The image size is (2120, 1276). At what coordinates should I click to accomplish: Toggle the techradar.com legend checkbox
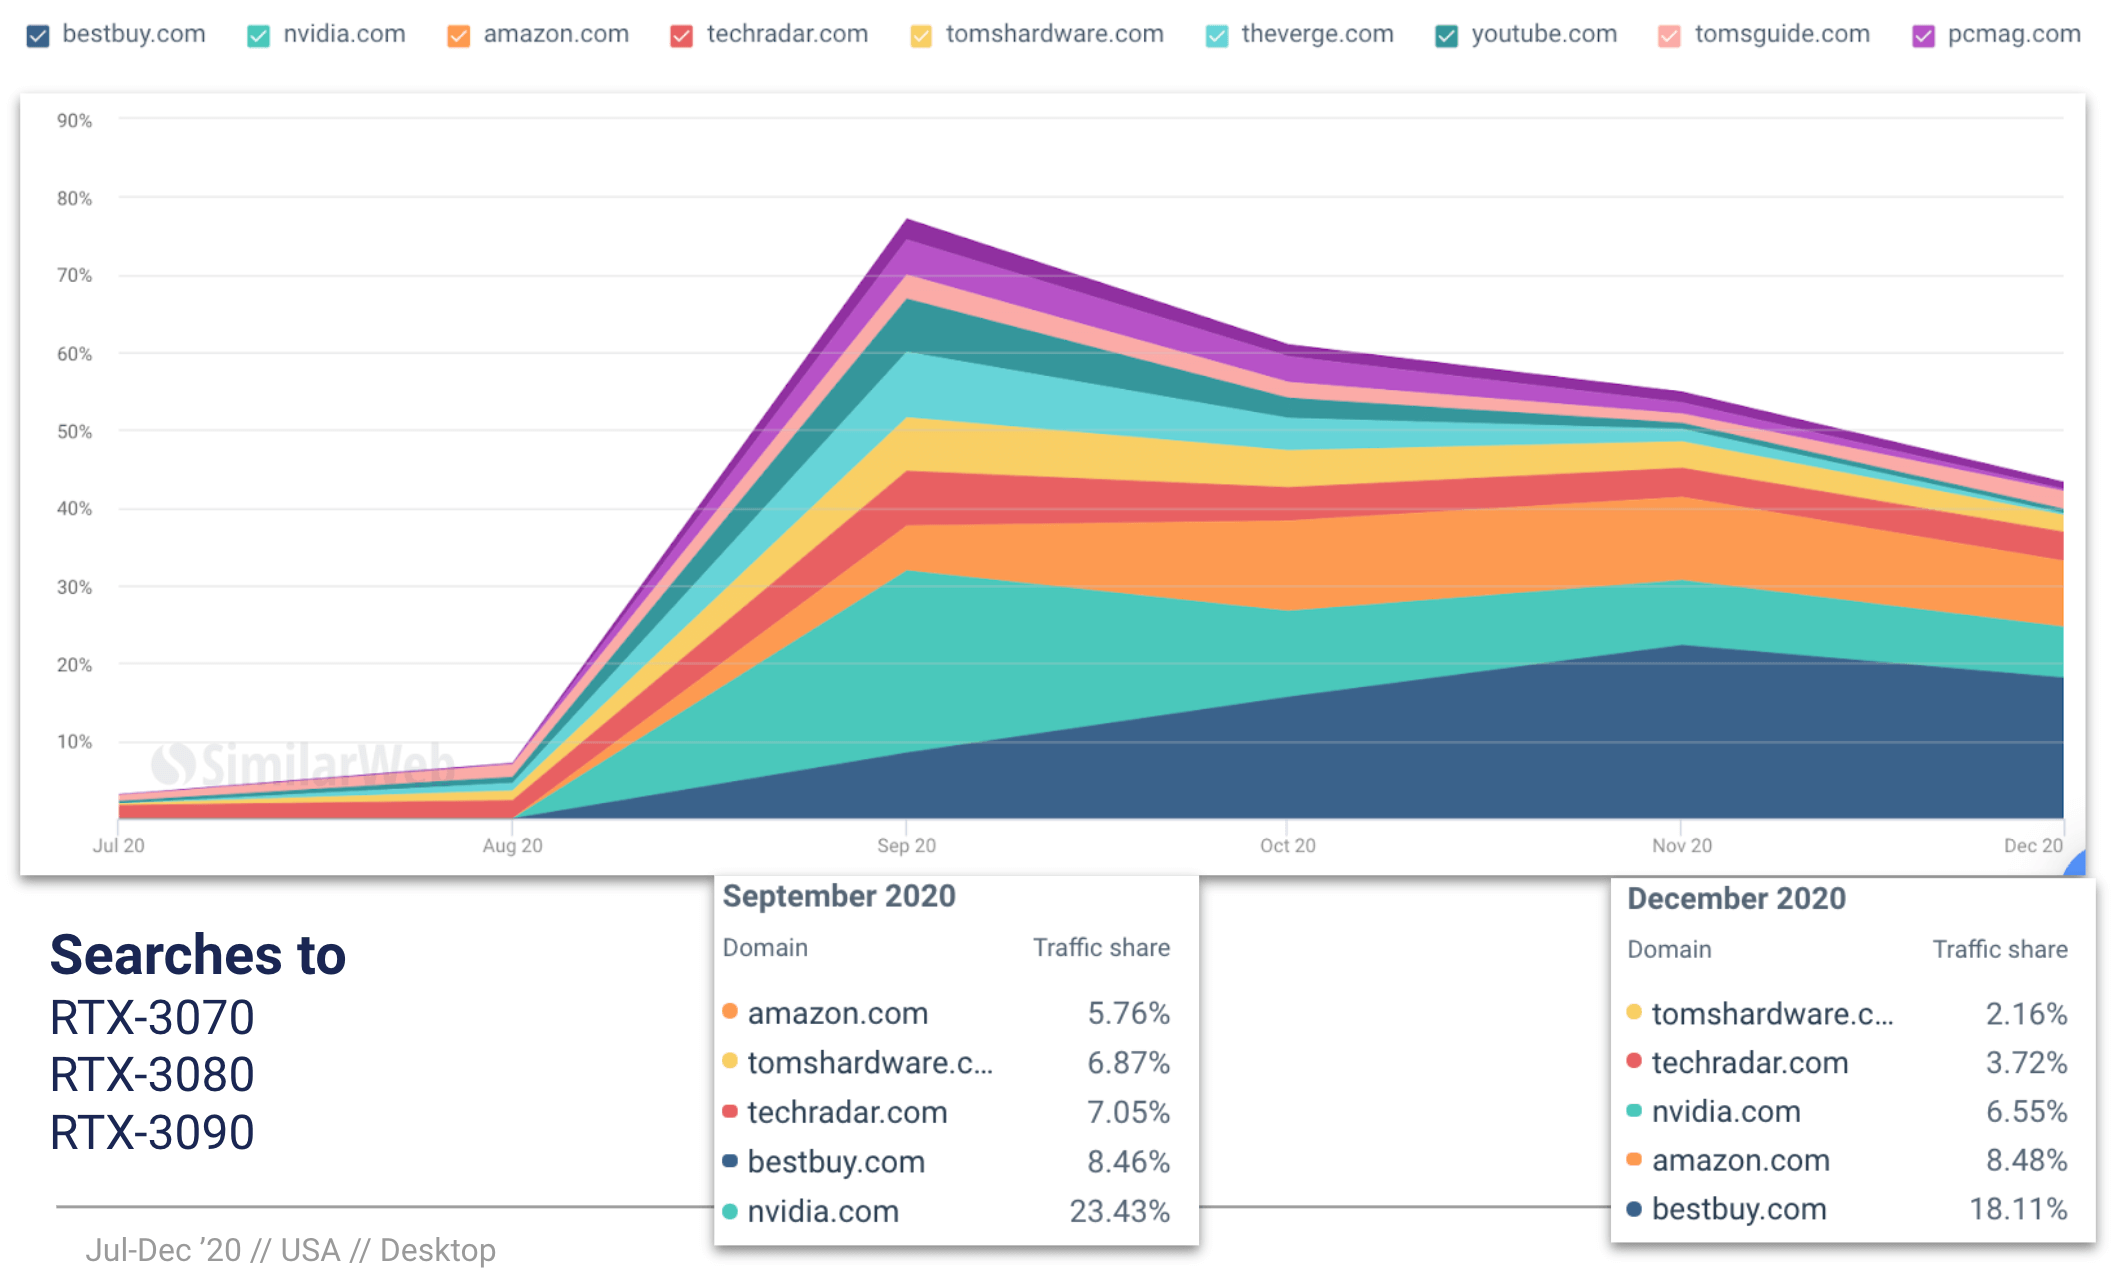(681, 37)
